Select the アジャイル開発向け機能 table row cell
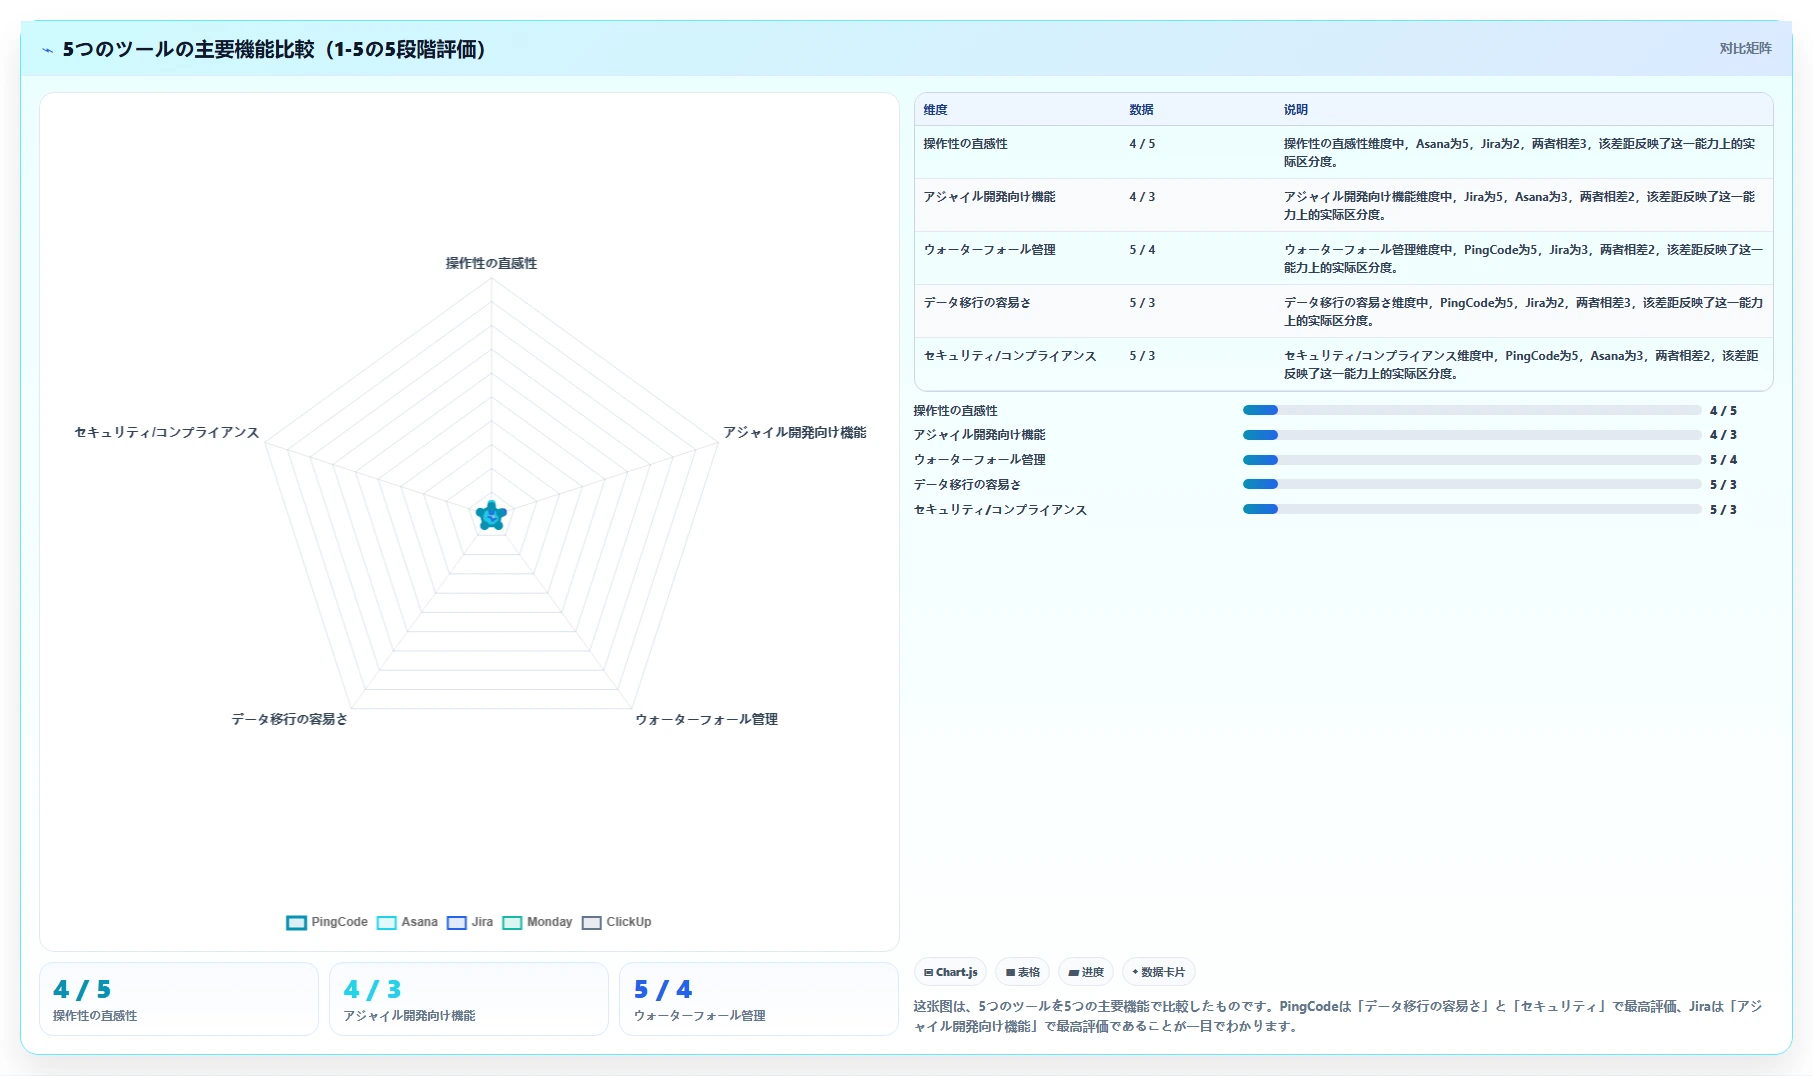This screenshot has height=1076, width=1813. [x=989, y=197]
